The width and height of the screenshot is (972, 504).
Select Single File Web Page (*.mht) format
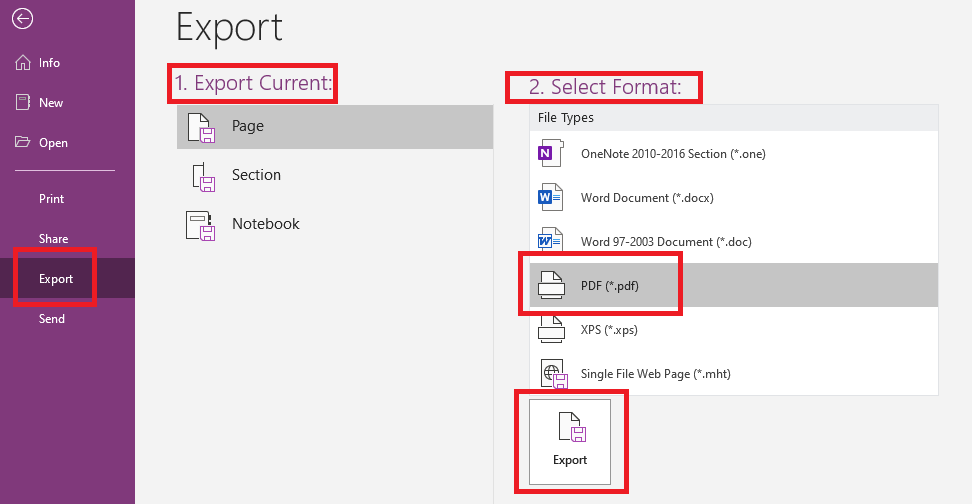click(x=734, y=373)
